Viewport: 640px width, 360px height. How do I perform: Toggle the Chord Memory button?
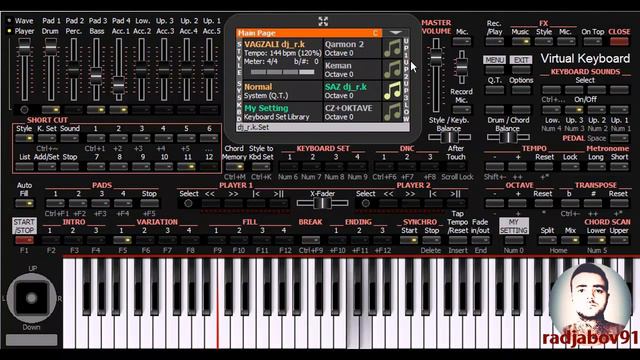234,166
